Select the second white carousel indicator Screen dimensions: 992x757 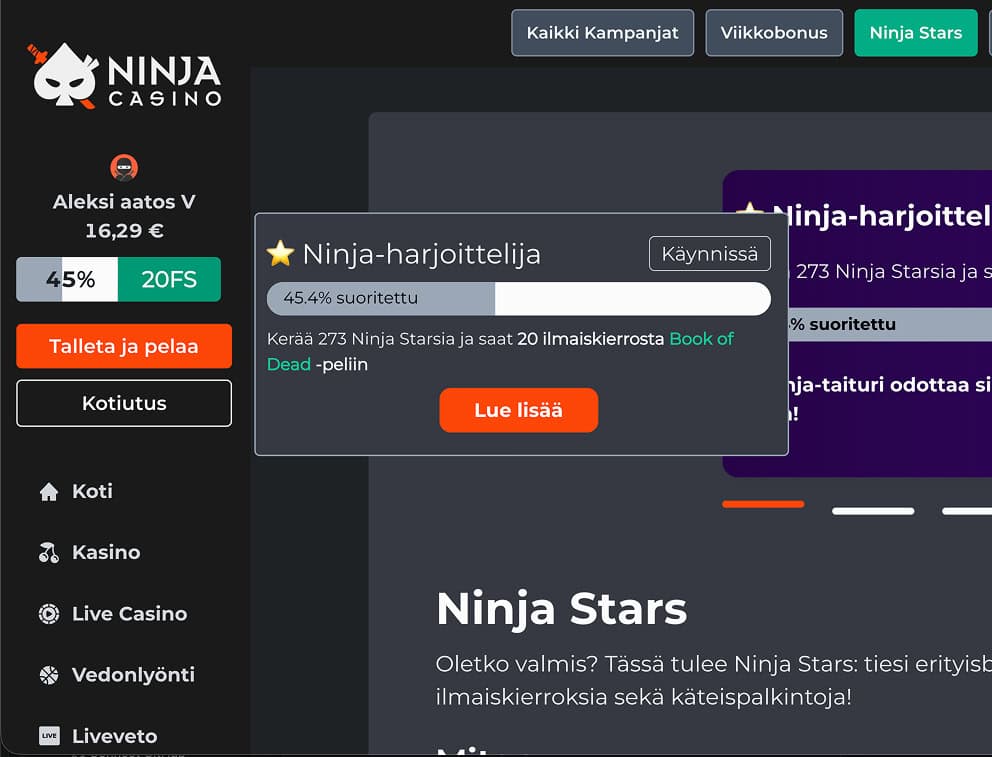click(873, 511)
